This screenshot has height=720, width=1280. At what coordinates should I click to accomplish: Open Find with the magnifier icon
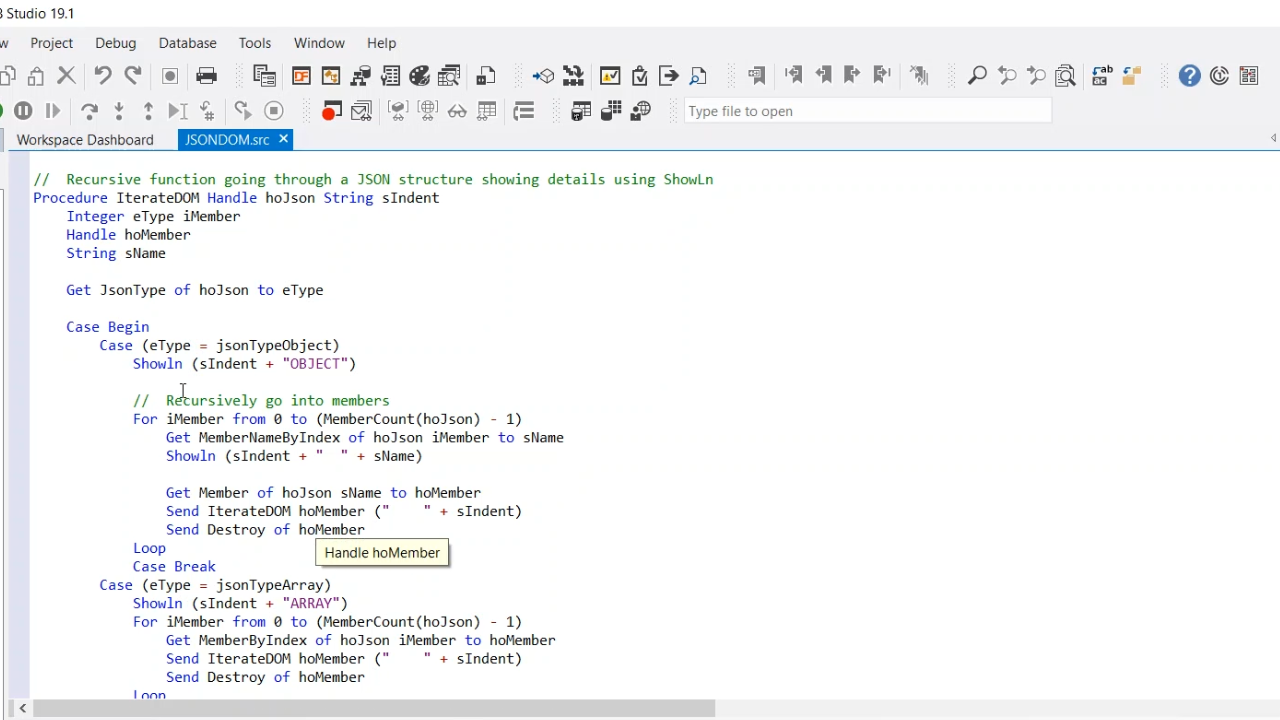click(x=977, y=76)
